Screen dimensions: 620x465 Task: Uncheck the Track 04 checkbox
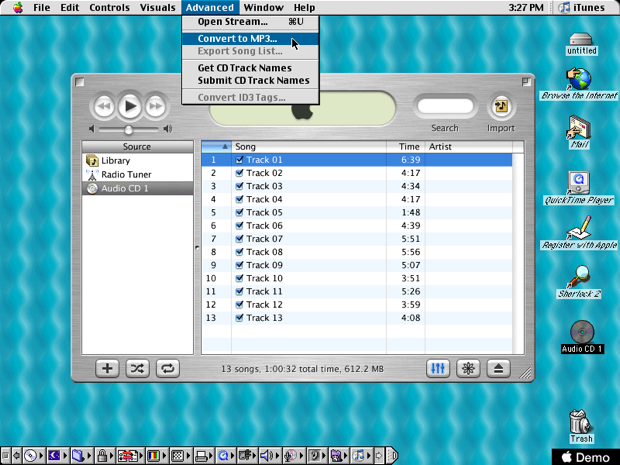coord(239,199)
